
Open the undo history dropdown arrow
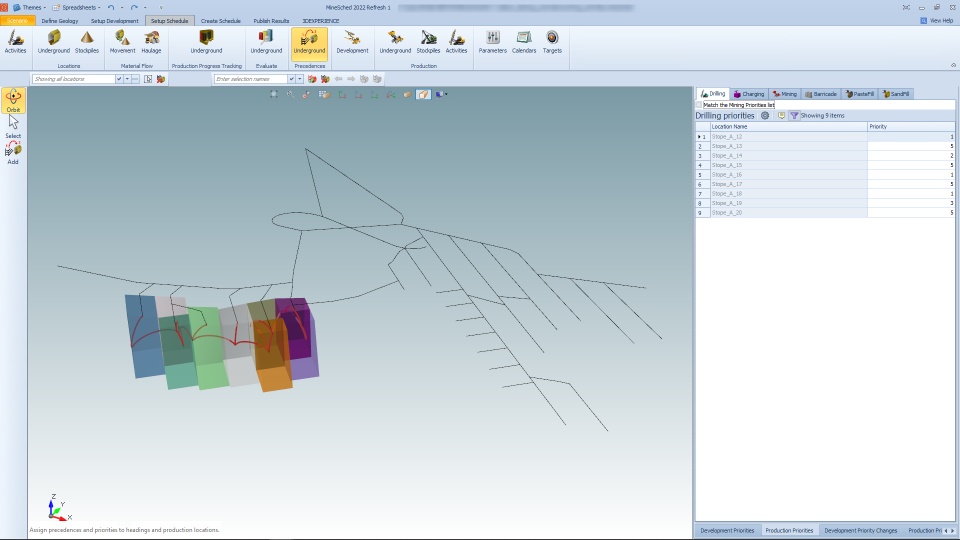[122, 7]
